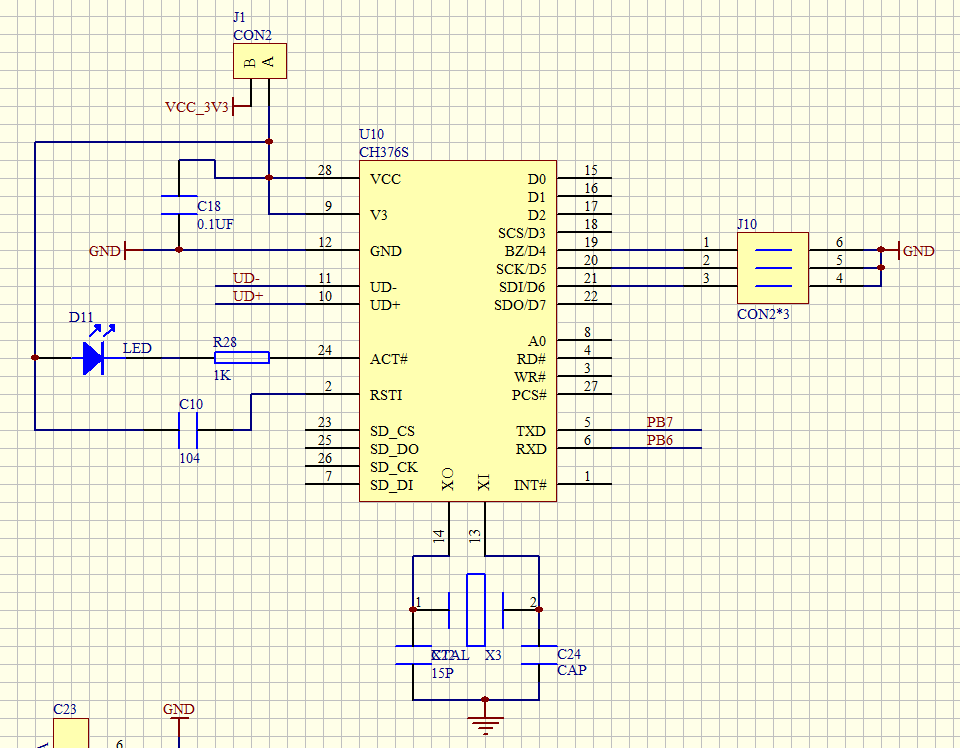Image resolution: width=960 pixels, height=748 pixels.
Task: Select the 15P capacitor left of the crystal
Action: [413, 654]
